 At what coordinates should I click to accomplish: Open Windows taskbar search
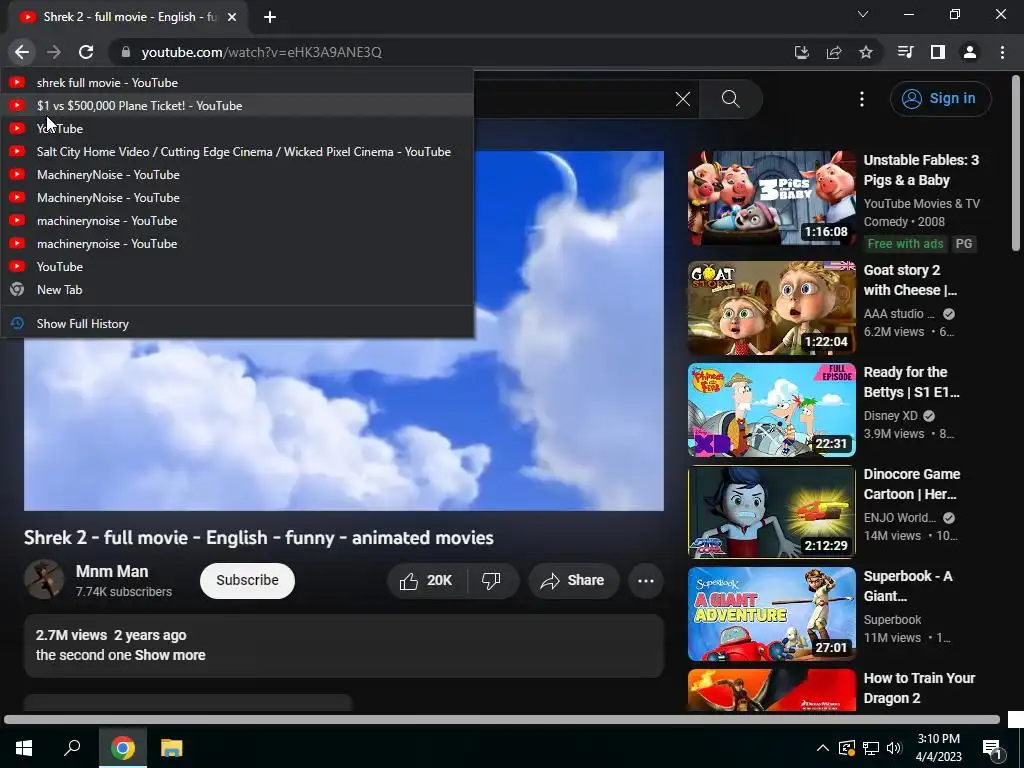(x=72, y=748)
